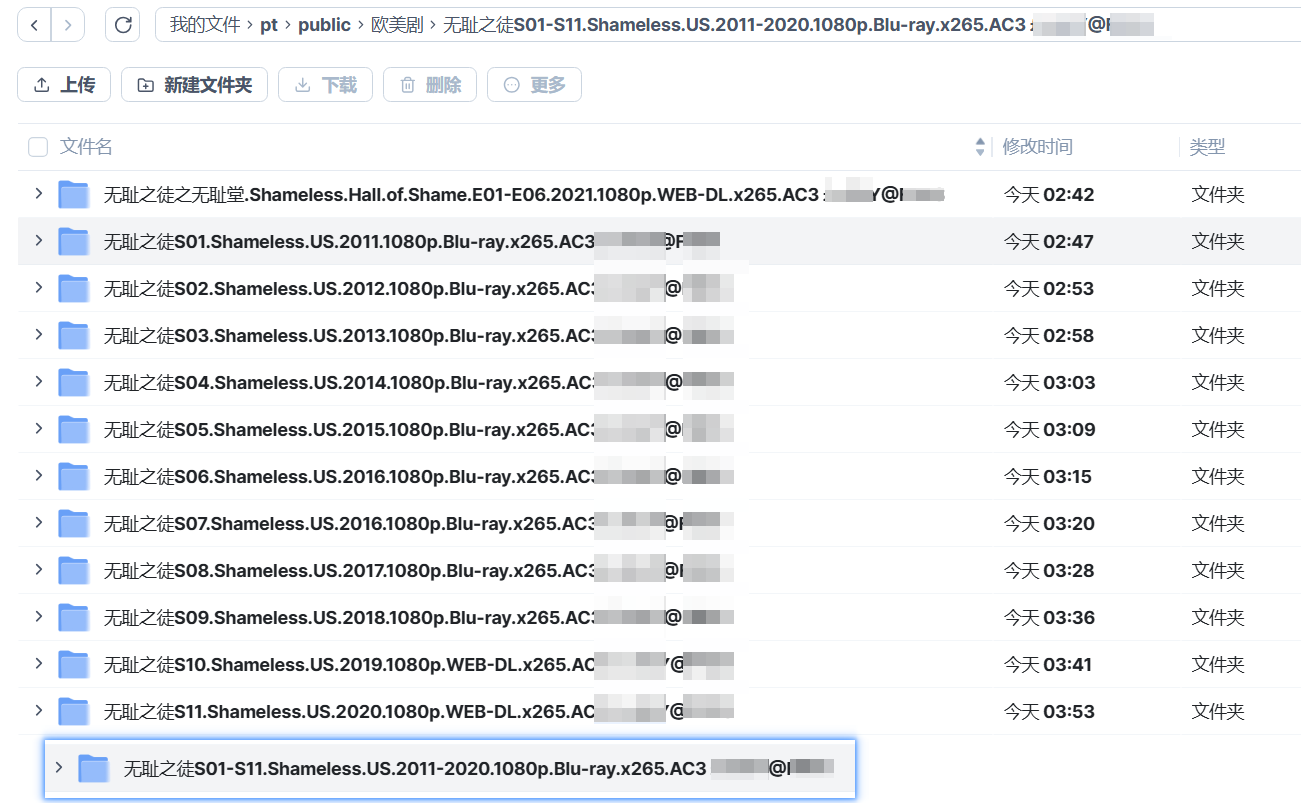Image resolution: width=1301 pixels, height=803 pixels.
Task: Expand the 无耻之徒S03 folder row
Action: click(x=39, y=335)
